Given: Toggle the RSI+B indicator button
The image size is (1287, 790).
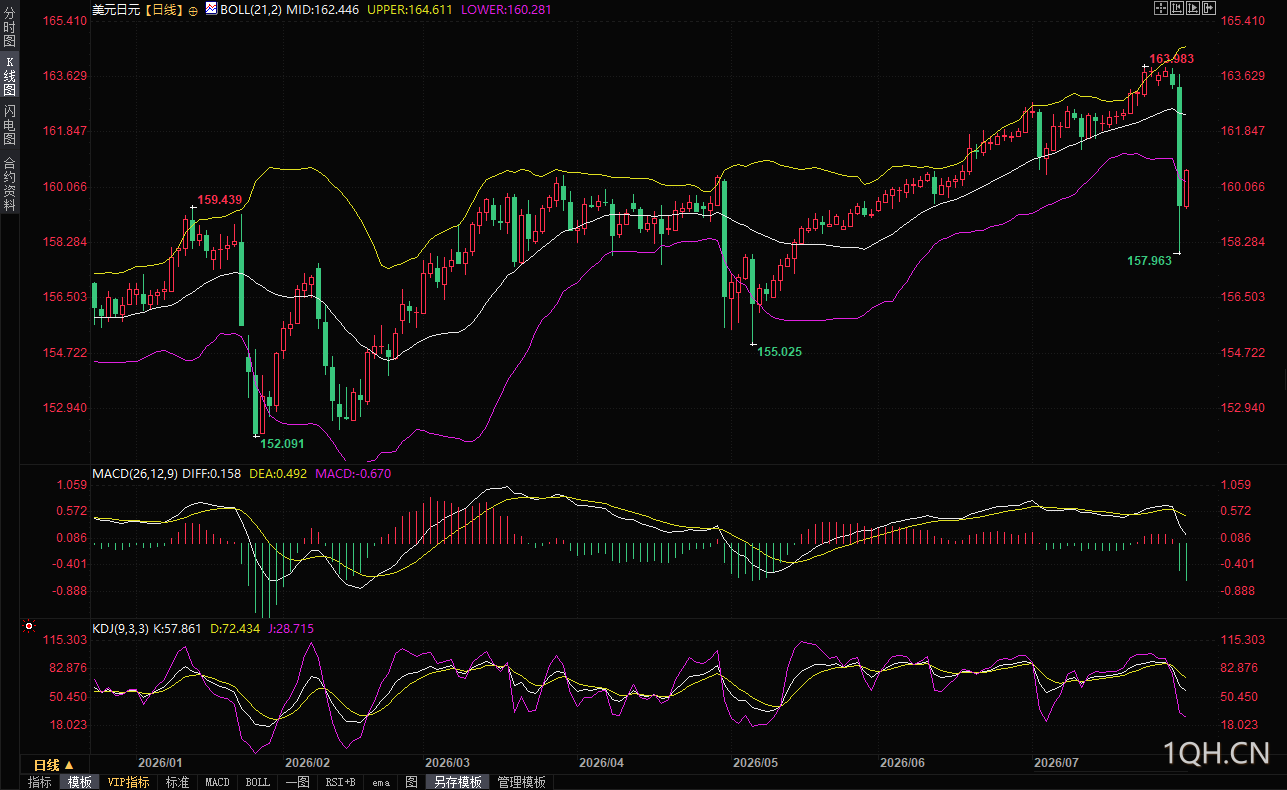Looking at the screenshot, I should [x=340, y=782].
